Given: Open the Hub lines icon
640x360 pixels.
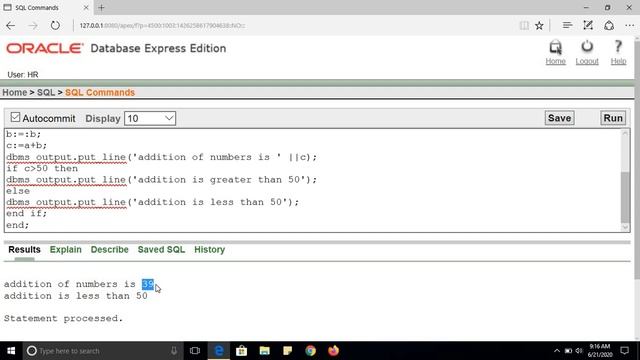Looking at the screenshot, I should [x=567, y=25].
